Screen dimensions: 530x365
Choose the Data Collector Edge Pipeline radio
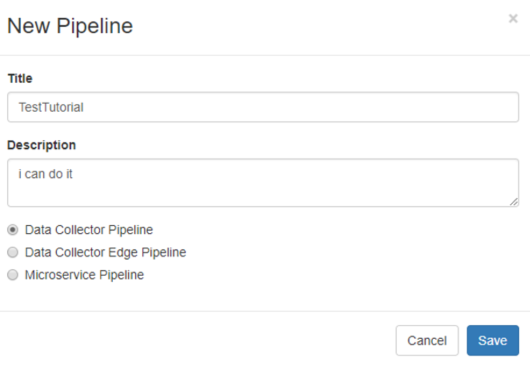13,252
